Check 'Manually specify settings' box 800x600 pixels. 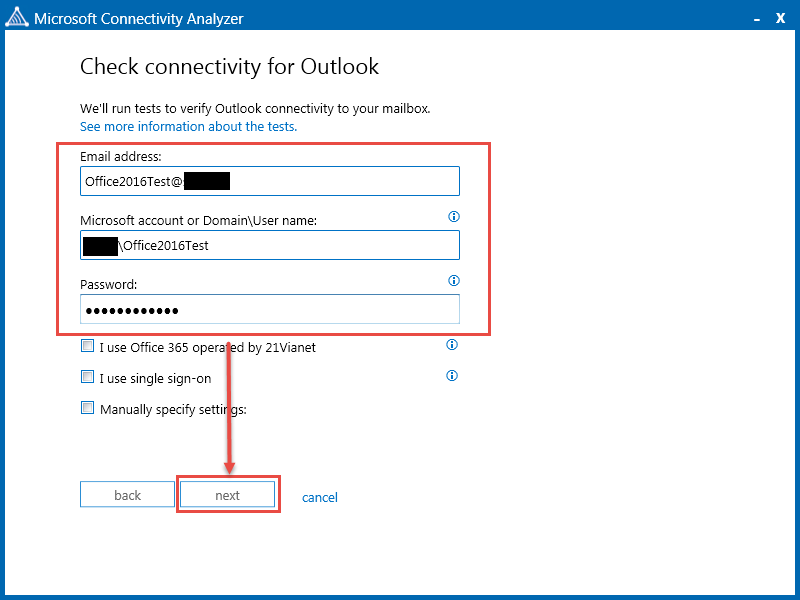coord(87,408)
